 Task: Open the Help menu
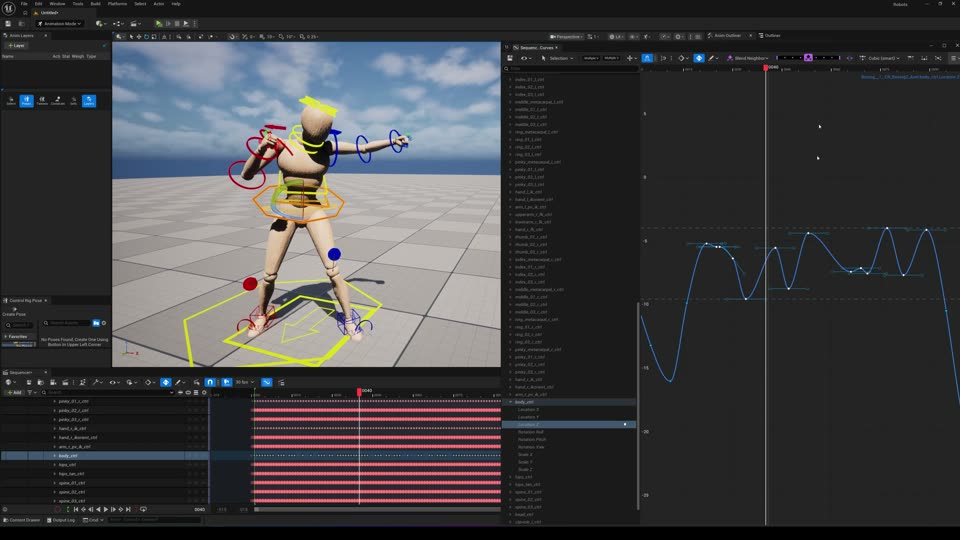(176, 4)
